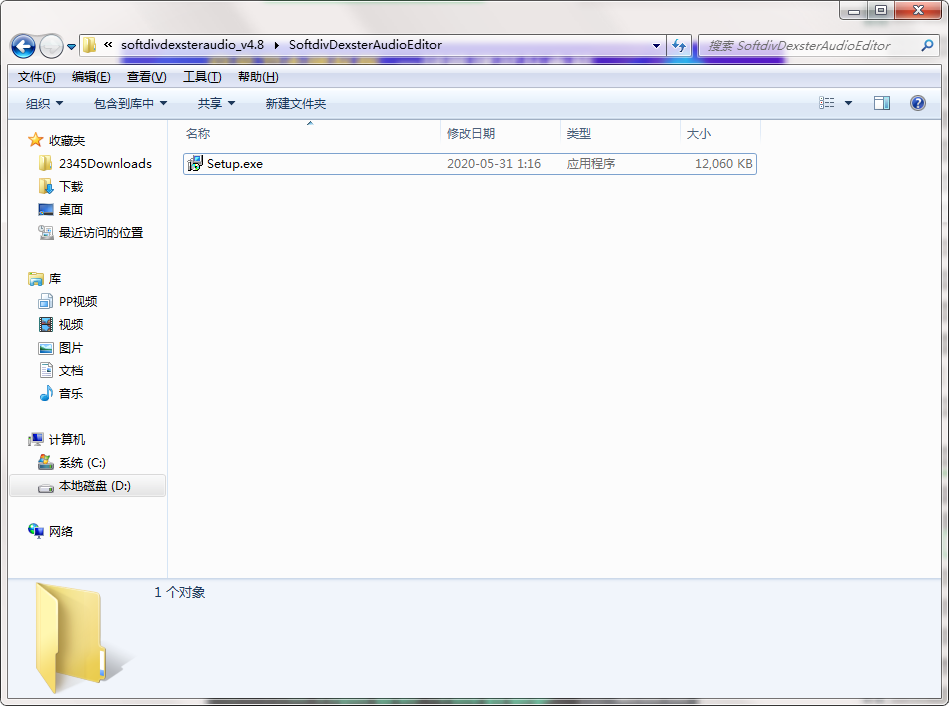The image size is (949, 706).
Task: Click the 应用程序 type cell
Action: pyautogui.click(x=591, y=163)
